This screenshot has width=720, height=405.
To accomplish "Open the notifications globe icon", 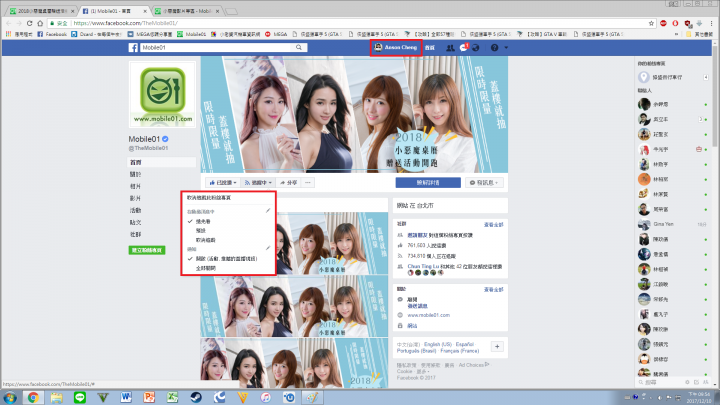I will point(476,48).
